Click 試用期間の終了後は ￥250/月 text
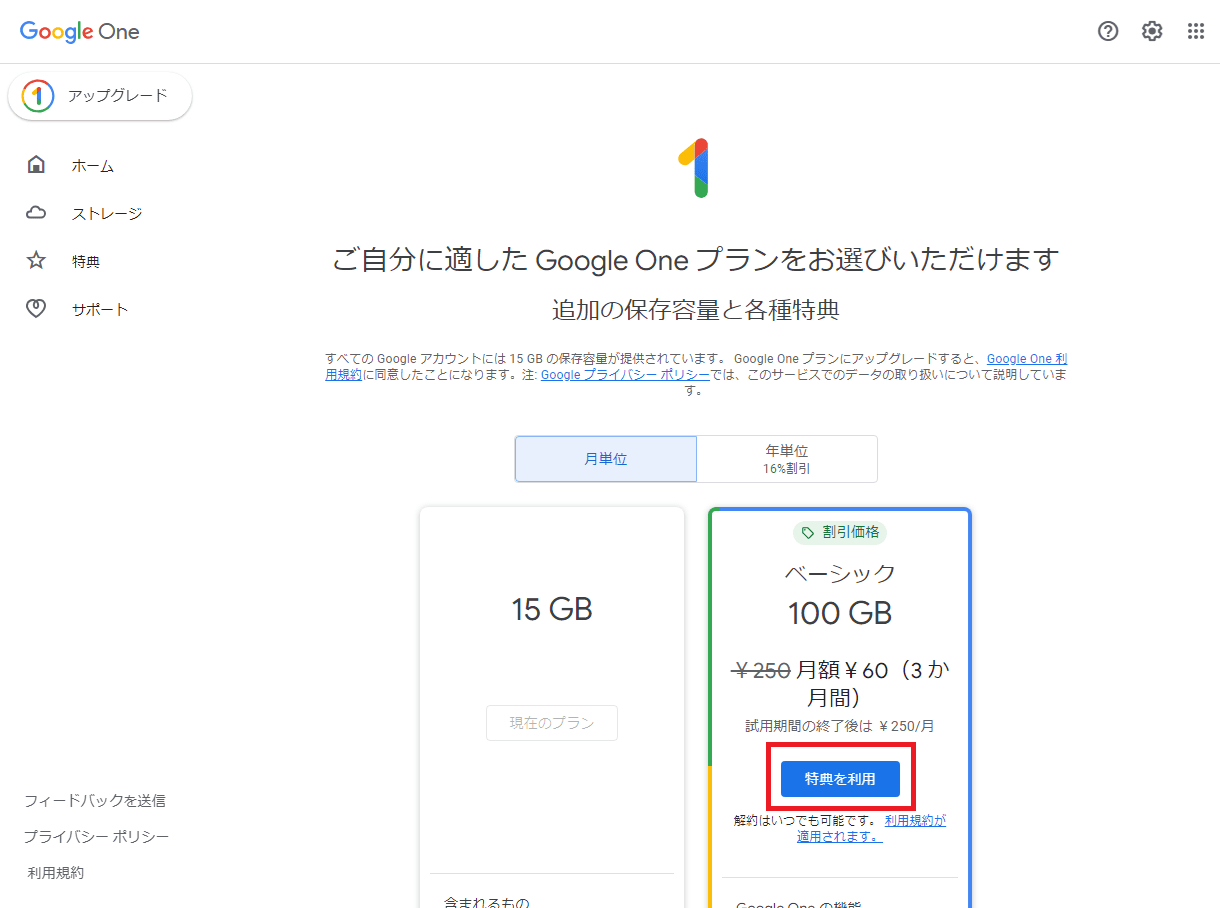The image size is (1220, 908). [x=840, y=726]
